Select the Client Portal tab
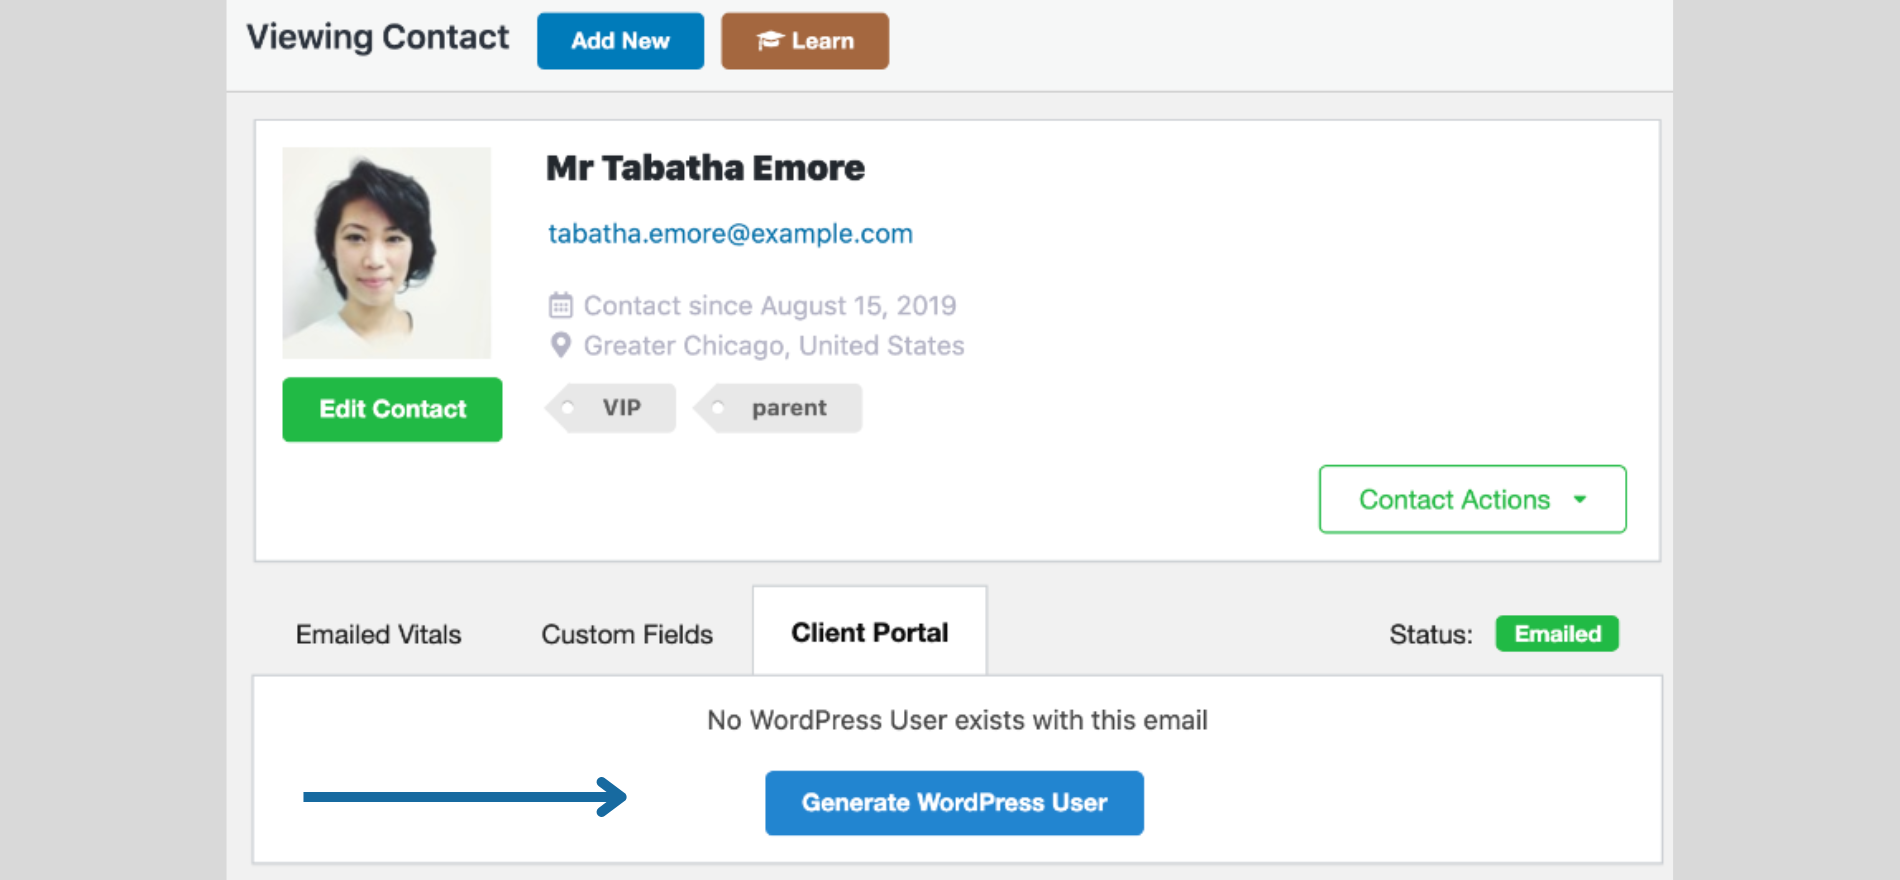 [x=869, y=632]
